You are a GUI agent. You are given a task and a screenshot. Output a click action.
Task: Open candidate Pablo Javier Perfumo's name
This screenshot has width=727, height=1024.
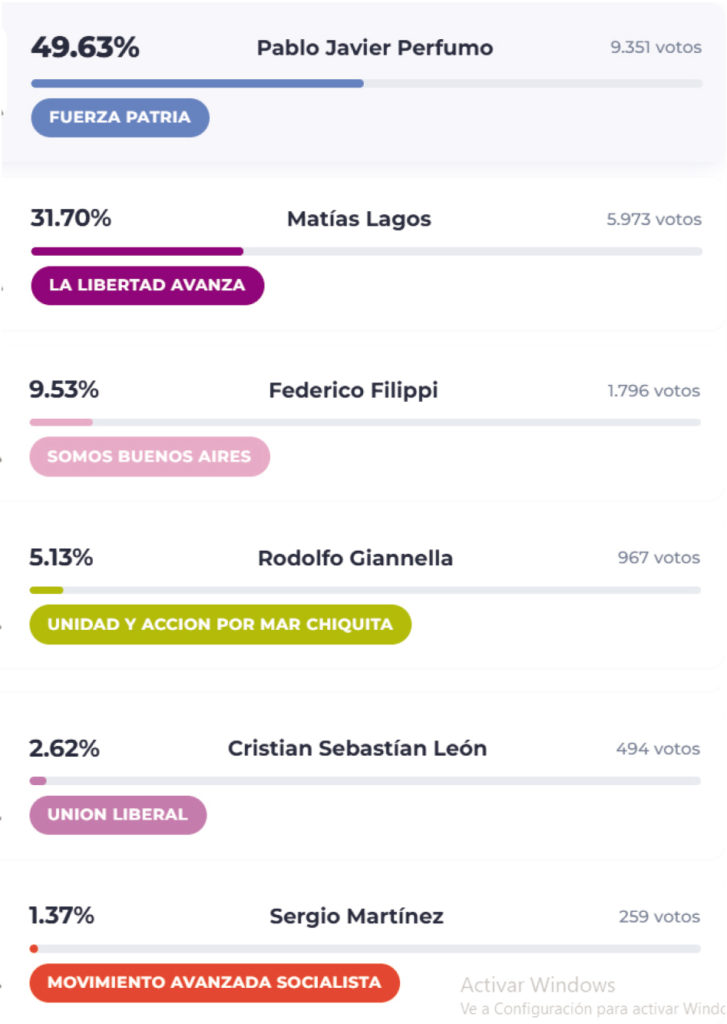click(x=374, y=48)
